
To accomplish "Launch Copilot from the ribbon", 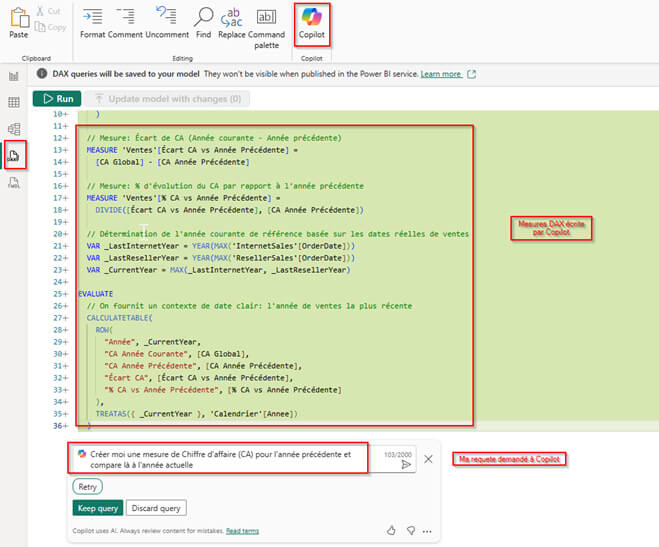I will click(x=311, y=24).
